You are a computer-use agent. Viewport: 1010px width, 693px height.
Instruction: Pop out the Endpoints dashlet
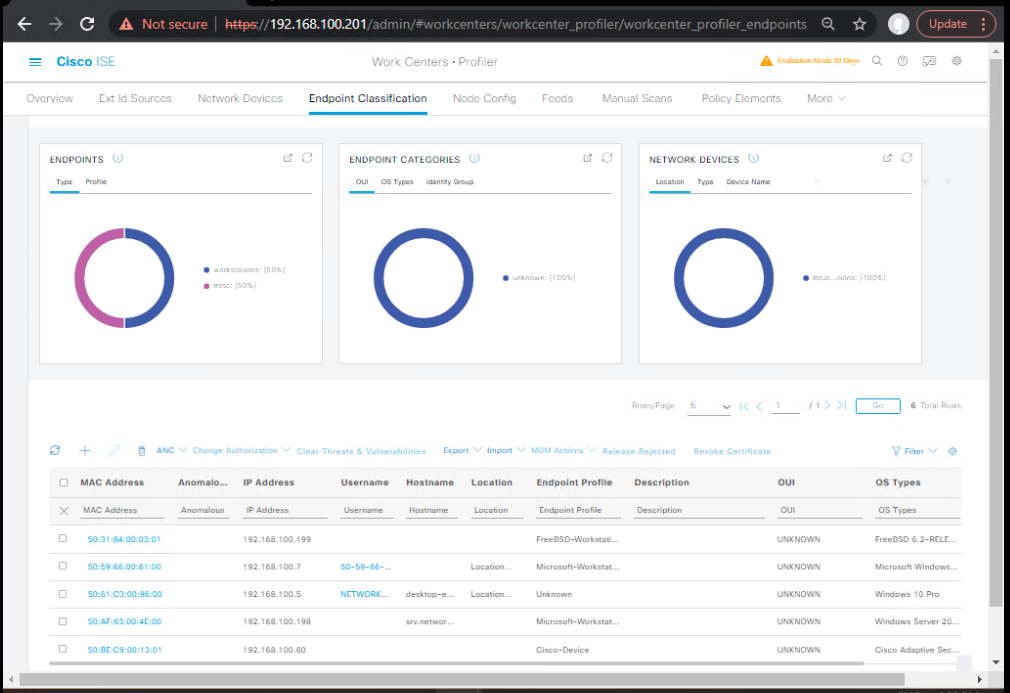(288, 158)
